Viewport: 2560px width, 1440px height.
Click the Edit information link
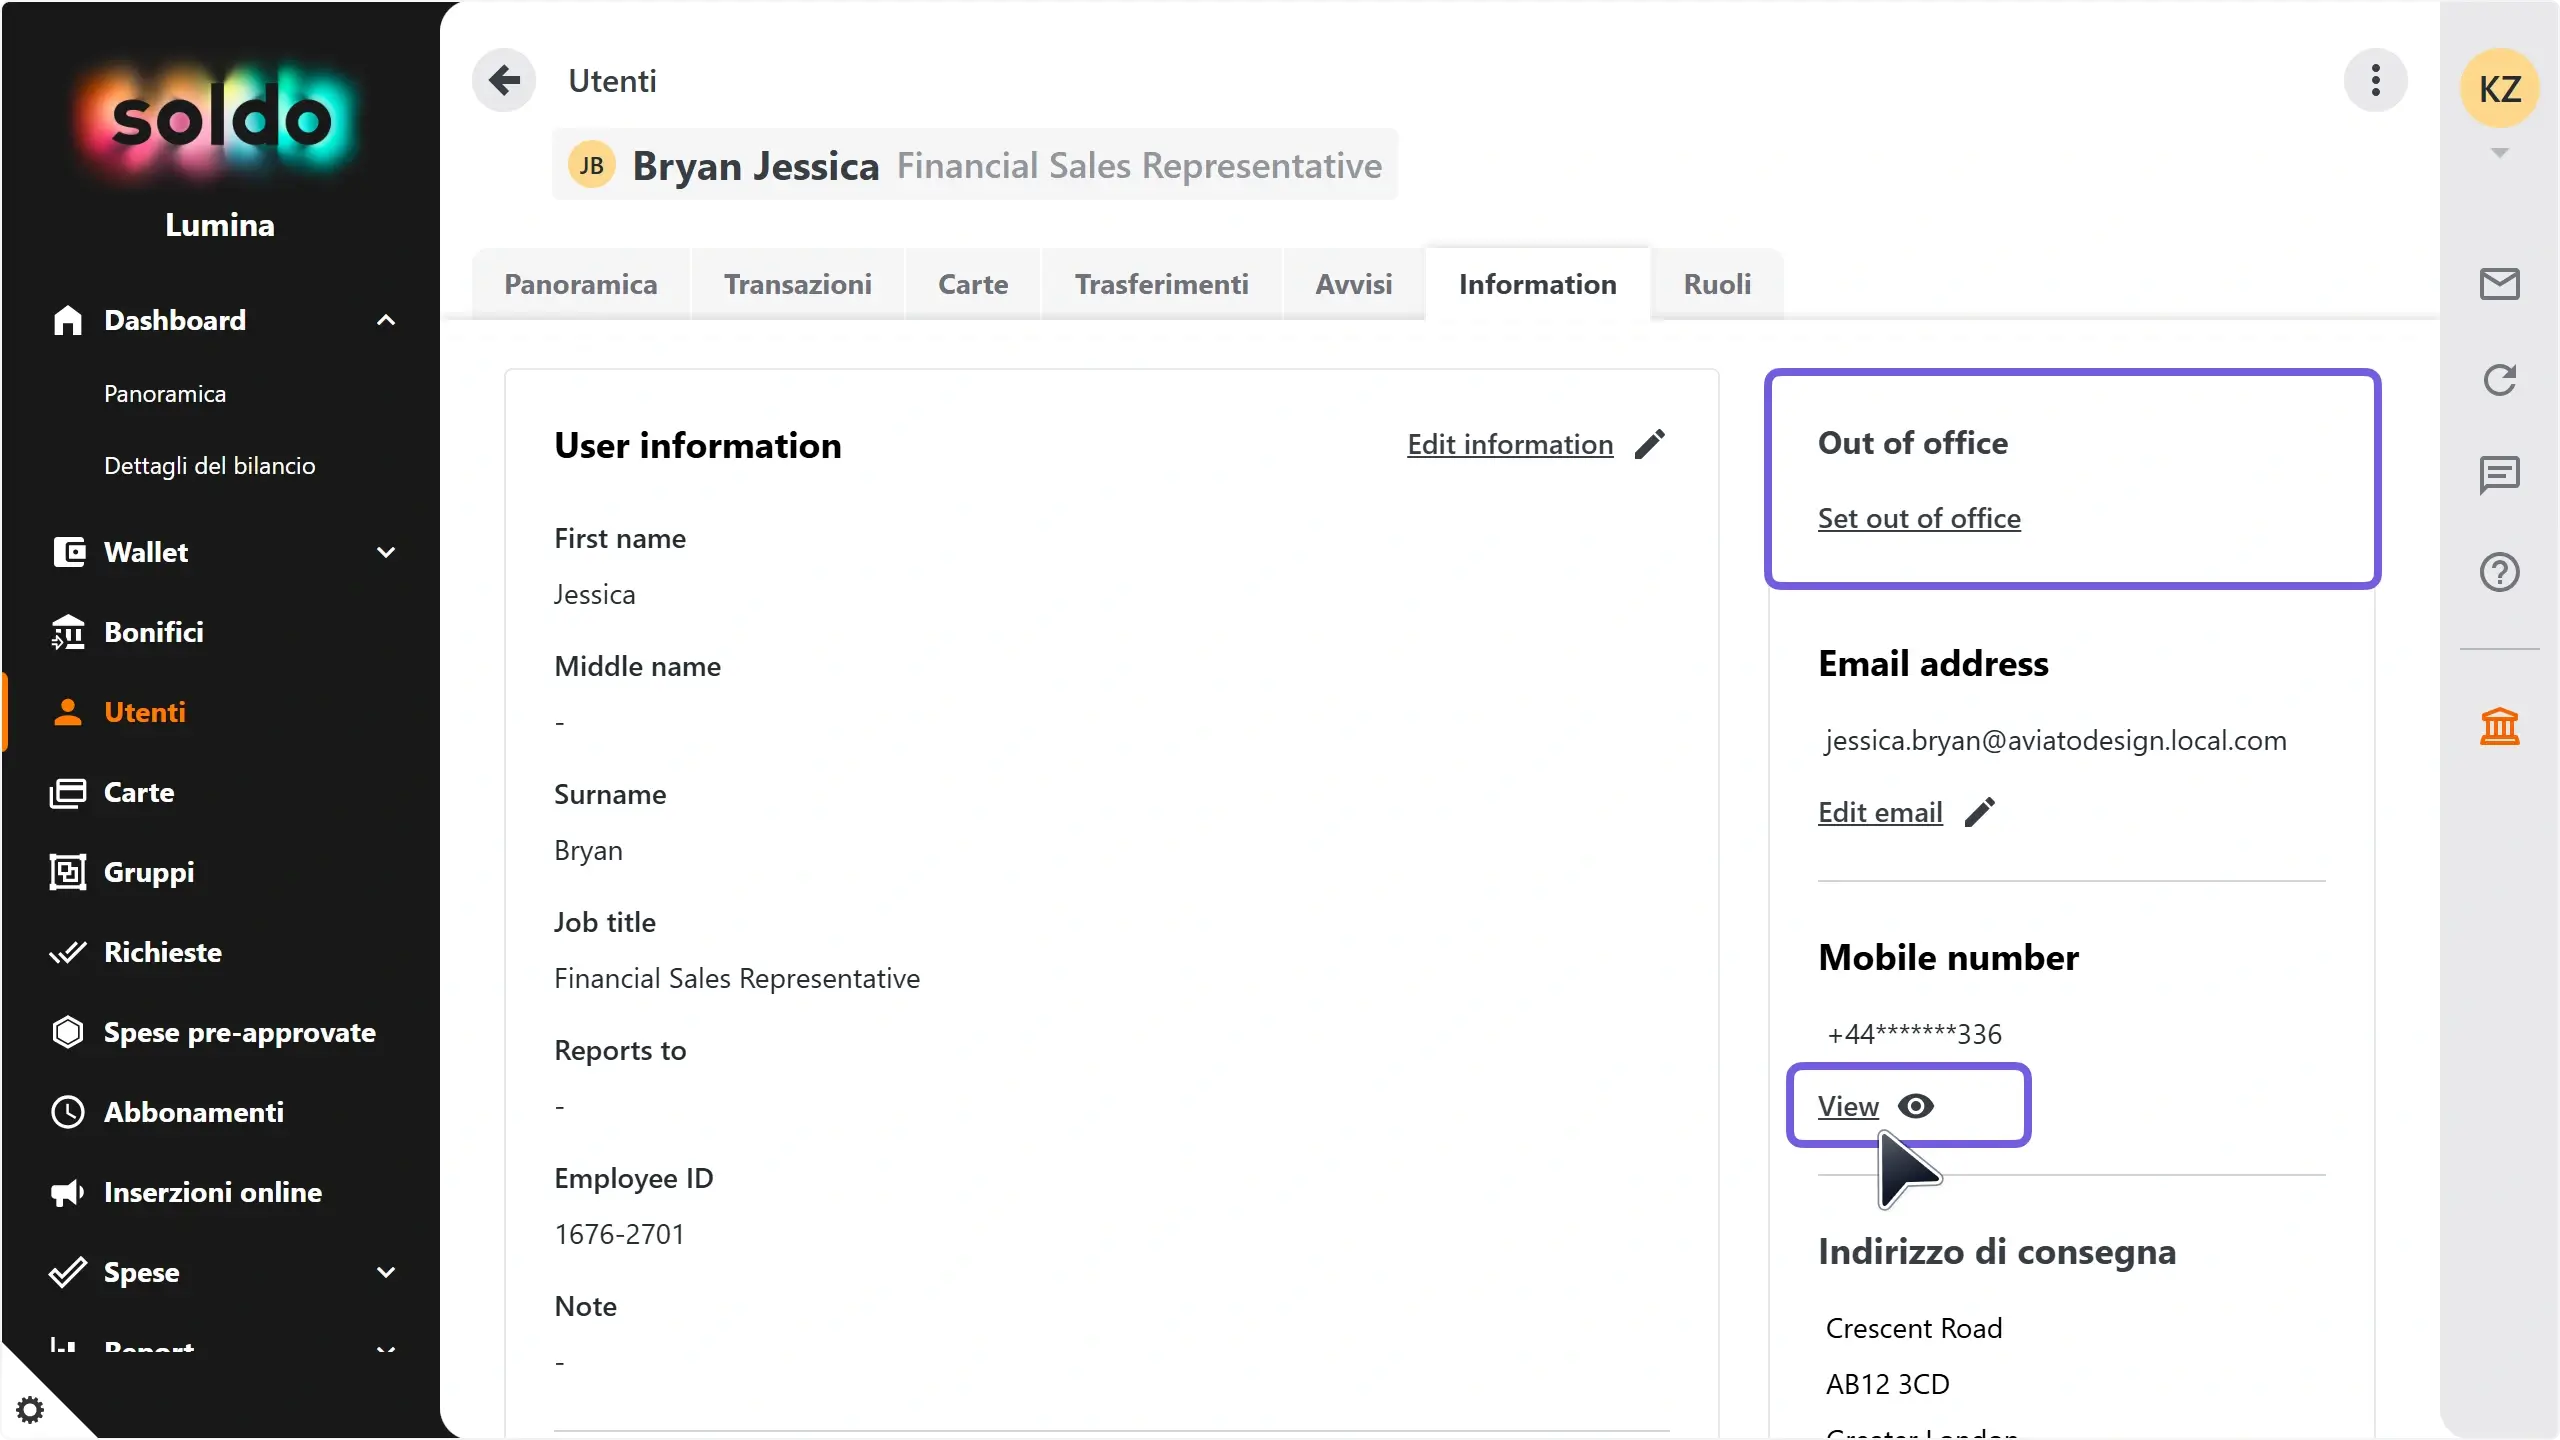click(x=1510, y=444)
